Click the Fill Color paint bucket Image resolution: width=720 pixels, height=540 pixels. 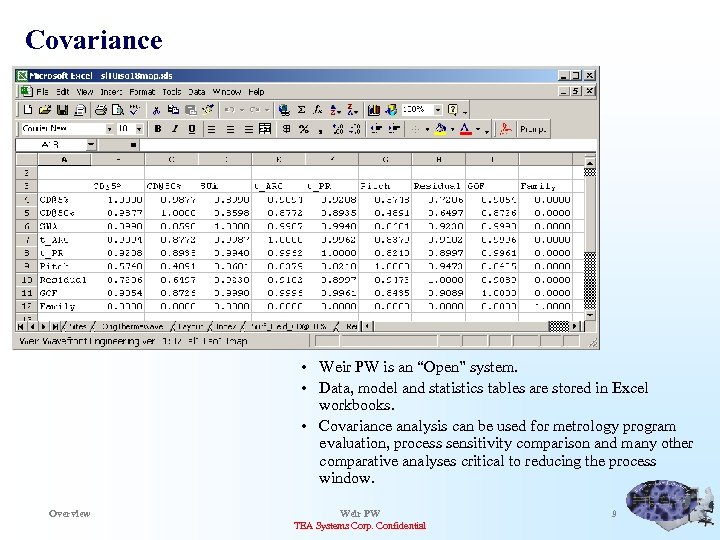(440, 129)
